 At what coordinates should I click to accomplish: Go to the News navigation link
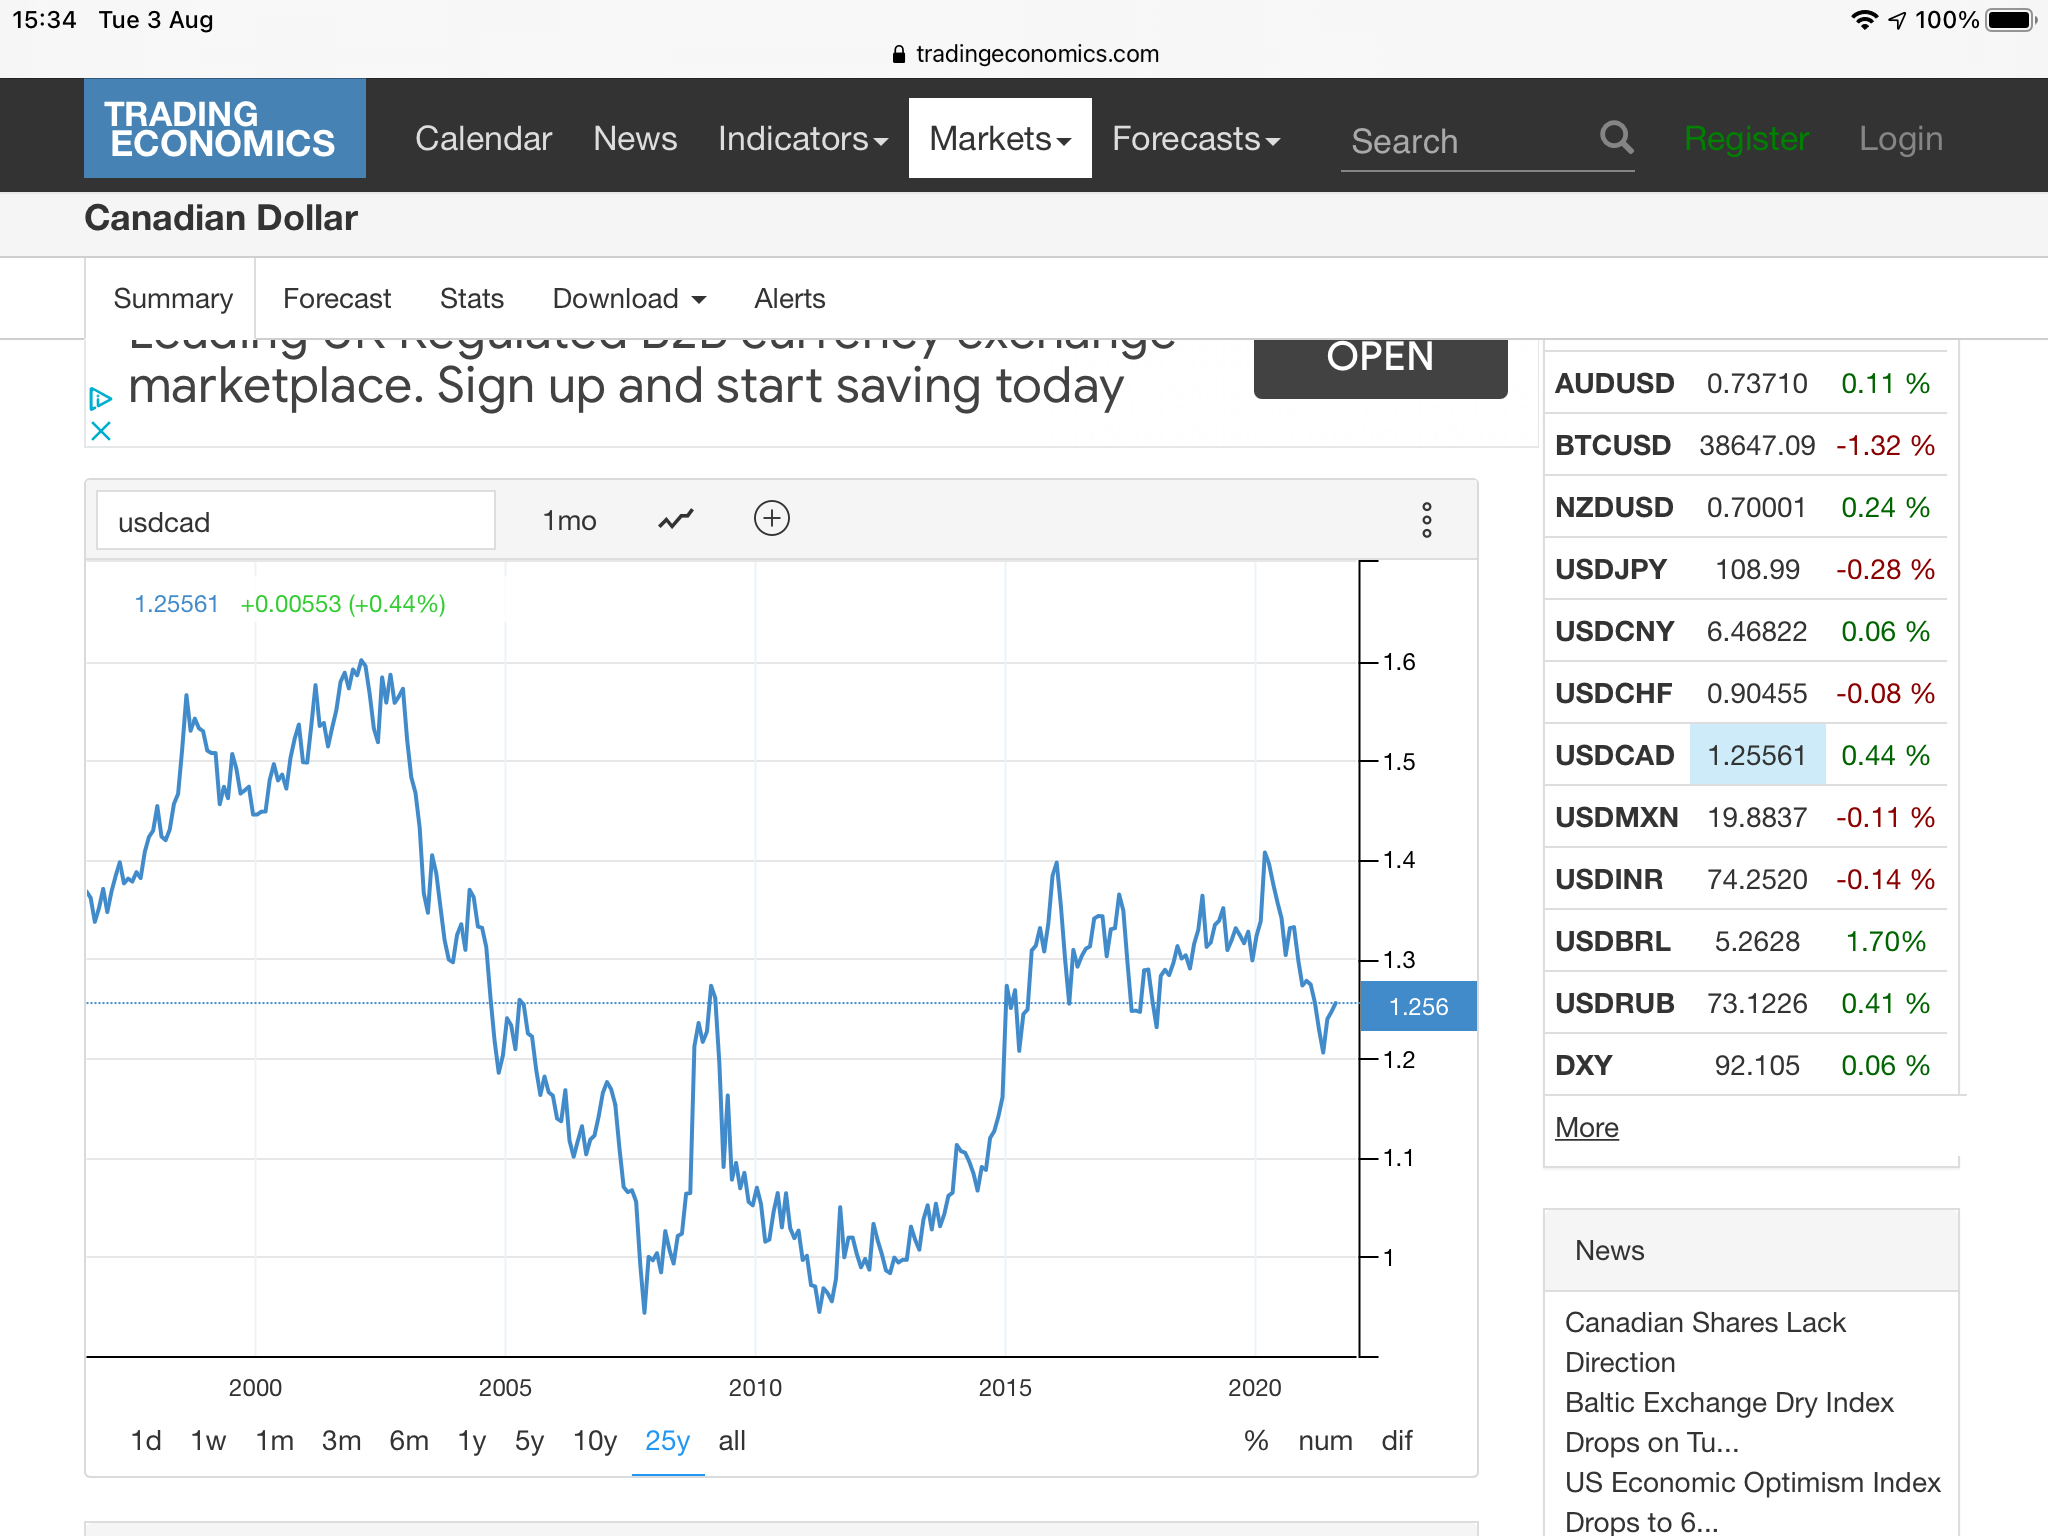point(635,138)
